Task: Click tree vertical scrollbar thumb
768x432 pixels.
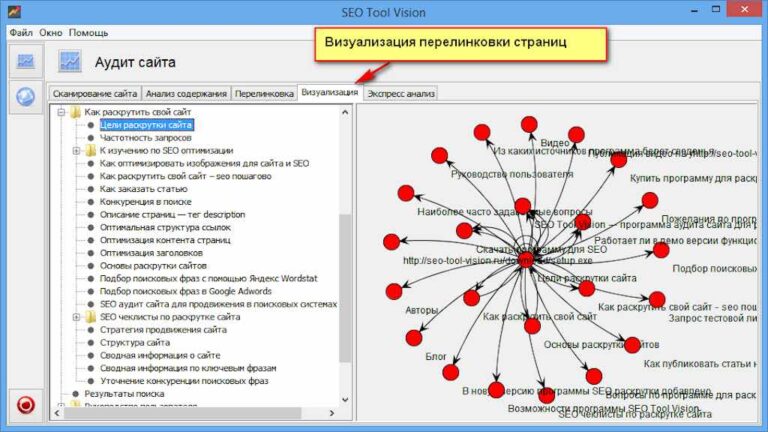Action: coord(345,288)
